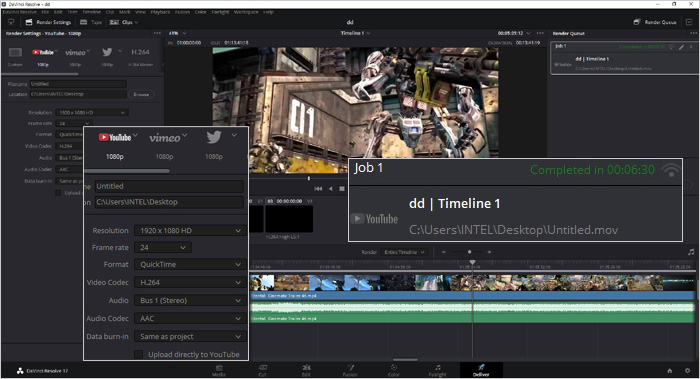Click the Filename input field
This screenshot has height=379, width=700.
[78, 84]
